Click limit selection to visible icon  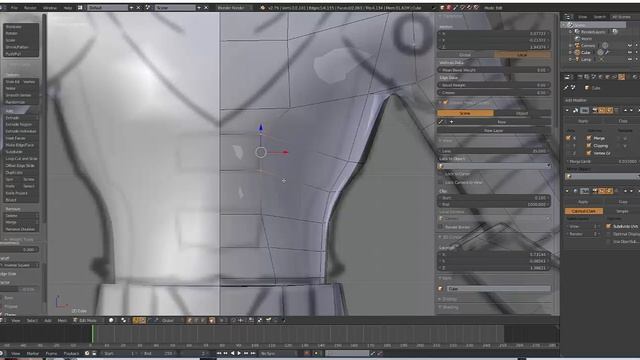[212, 320]
